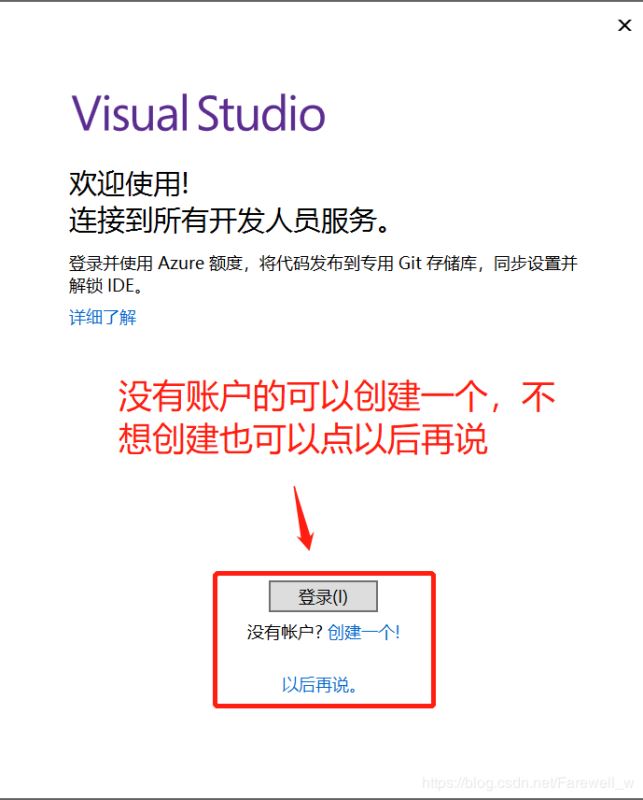Sign in with the gray 登录 button
The height and width of the screenshot is (800, 643).
tap(323, 596)
